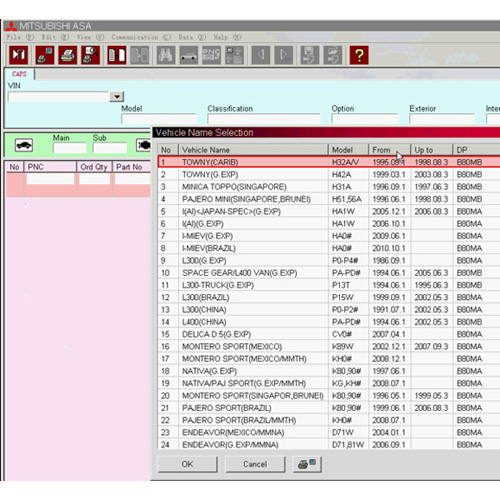The image size is (500, 500).
Task: Click the DP column header
Action: click(477, 150)
